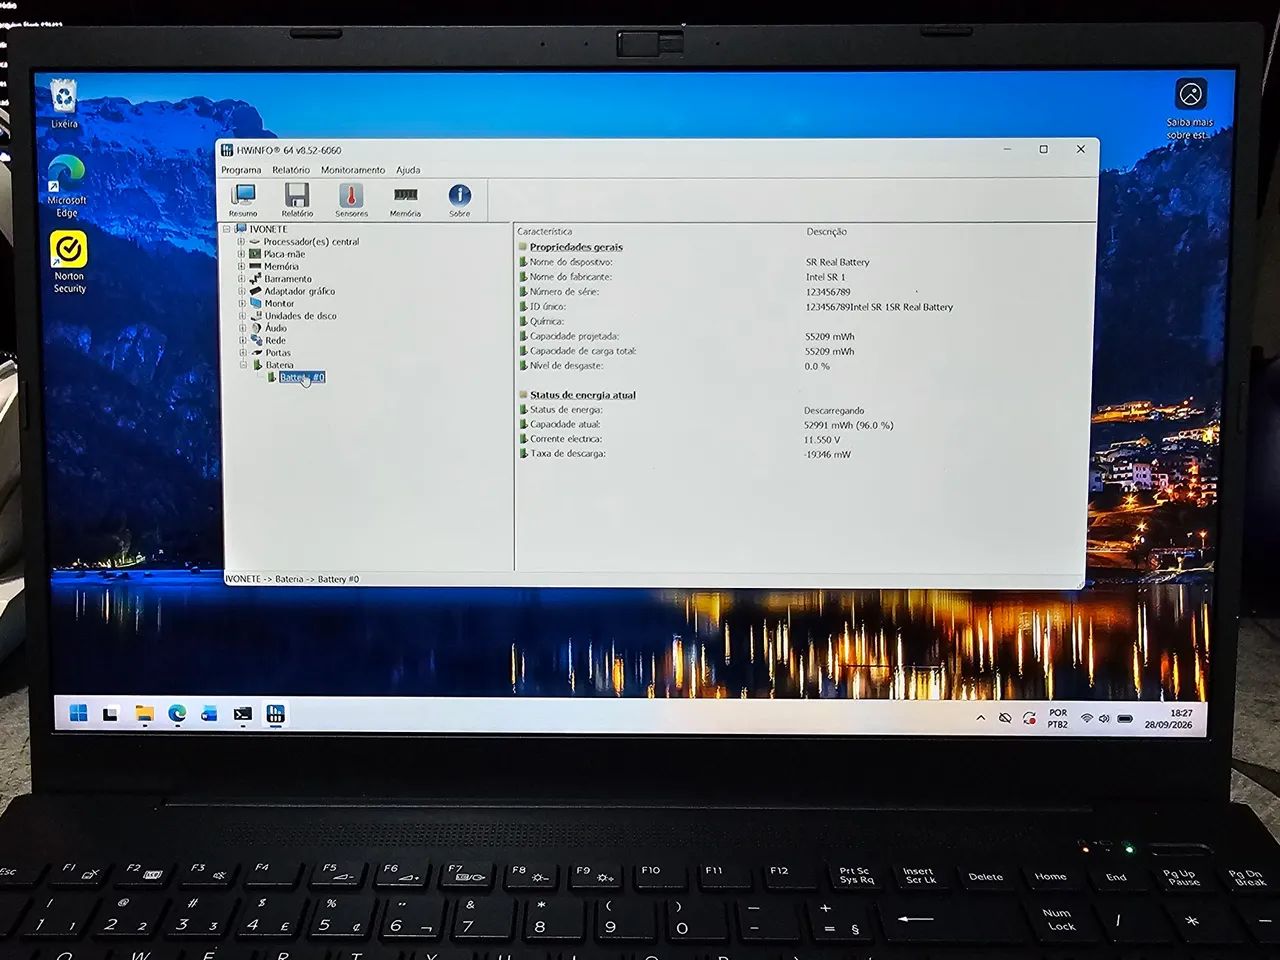Collapse the Bateria tree node
1280x960 pixels.
(243, 365)
